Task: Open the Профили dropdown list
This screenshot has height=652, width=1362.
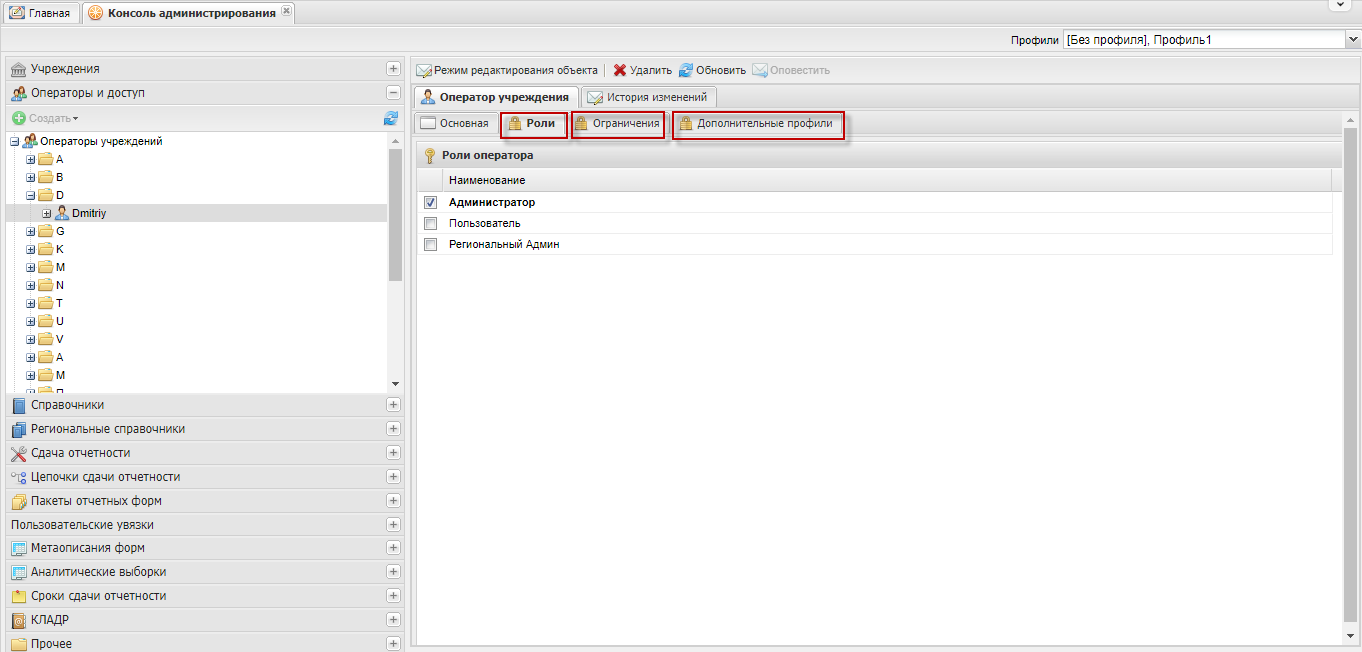Action: click(x=1353, y=40)
